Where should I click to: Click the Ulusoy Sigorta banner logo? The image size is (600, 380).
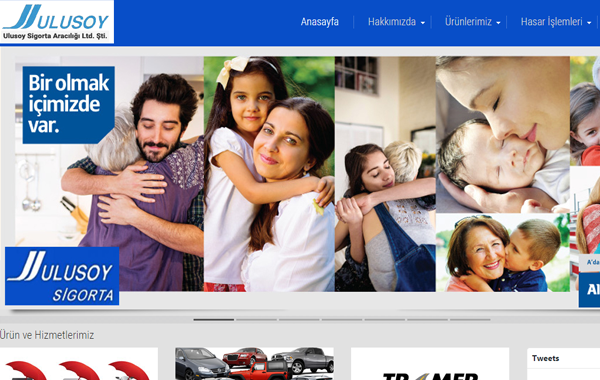tap(62, 276)
